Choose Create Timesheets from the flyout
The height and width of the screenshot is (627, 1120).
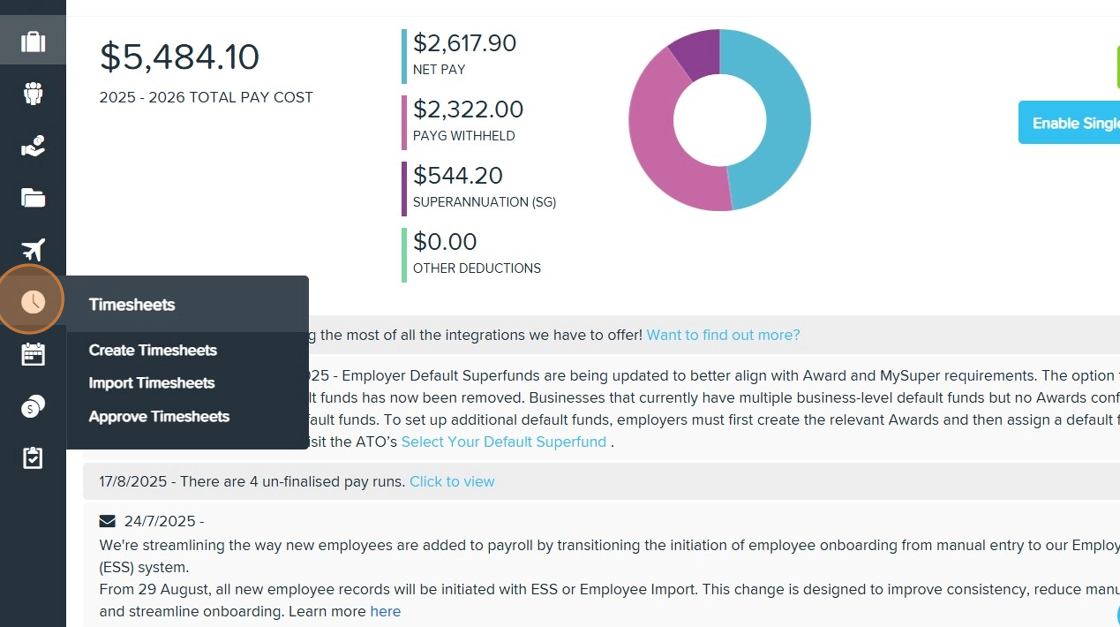(x=153, y=350)
